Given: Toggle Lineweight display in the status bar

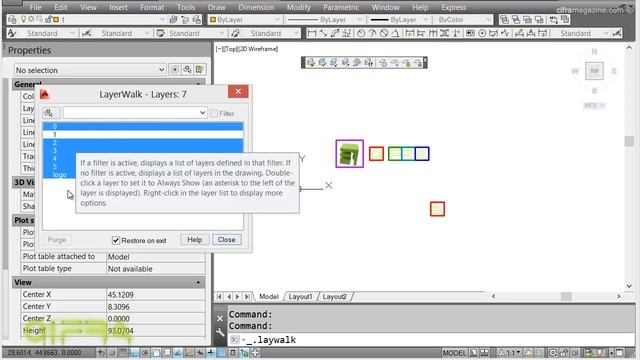Looking at the screenshot, I should click(211, 353).
